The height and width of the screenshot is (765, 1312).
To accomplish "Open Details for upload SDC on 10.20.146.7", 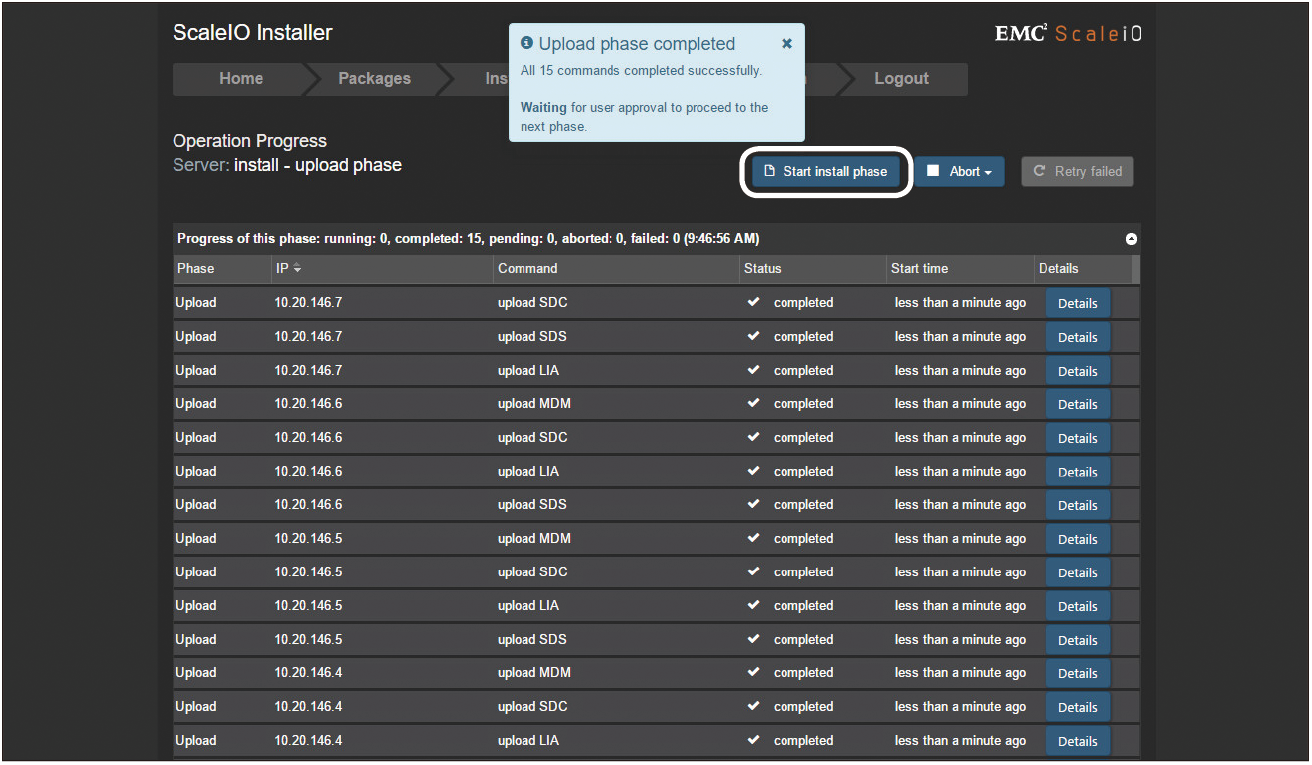I will pyautogui.click(x=1078, y=303).
